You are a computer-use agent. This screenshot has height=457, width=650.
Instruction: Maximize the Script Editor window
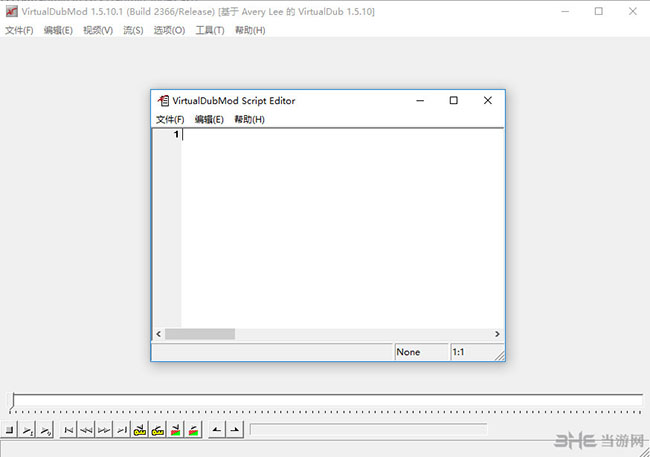(454, 100)
